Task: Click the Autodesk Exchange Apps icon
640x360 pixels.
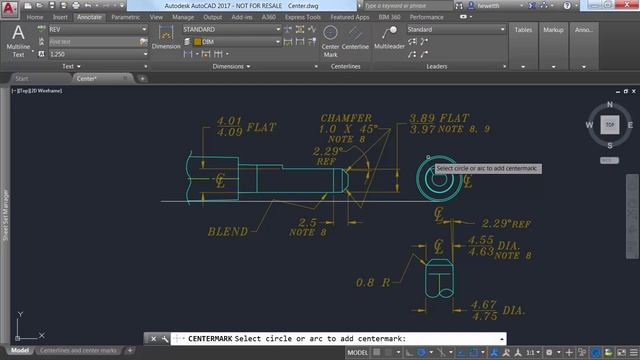Action: 532,6
